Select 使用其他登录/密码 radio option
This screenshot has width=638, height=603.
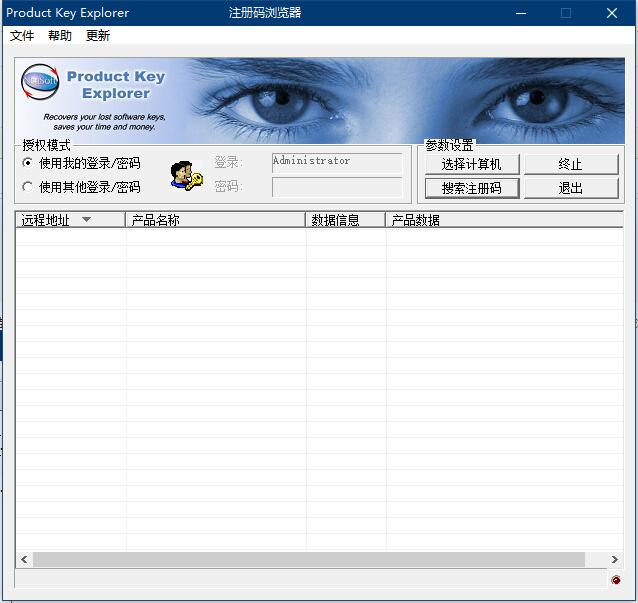(x=81, y=187)
